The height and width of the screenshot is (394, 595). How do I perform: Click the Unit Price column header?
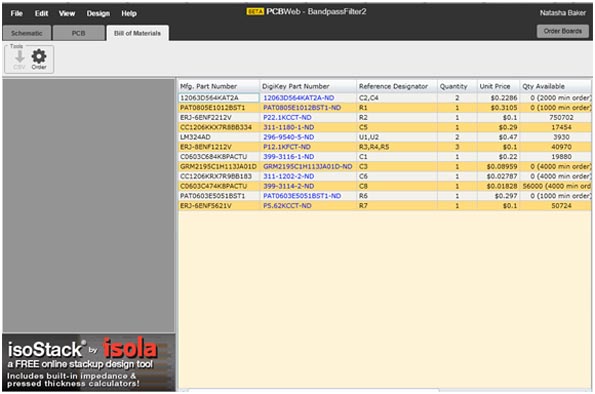click(x=498, y=86)
